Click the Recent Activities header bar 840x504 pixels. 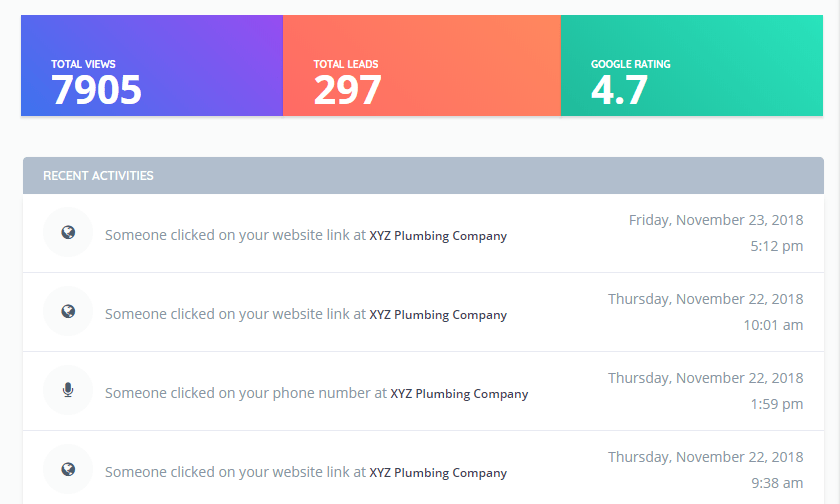pyautogui.click(x=423, y=176)
